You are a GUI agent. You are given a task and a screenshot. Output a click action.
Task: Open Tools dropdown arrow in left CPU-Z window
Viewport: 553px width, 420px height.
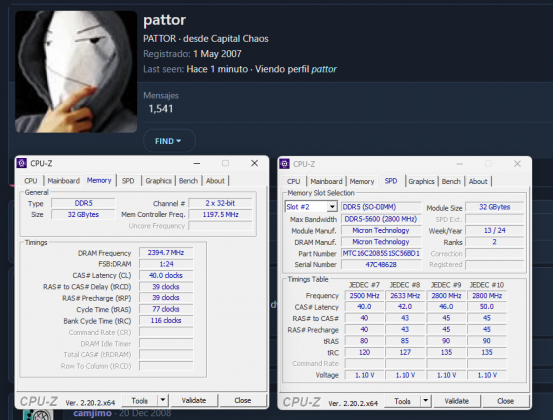pyautogui.click(x=163, y=400)
